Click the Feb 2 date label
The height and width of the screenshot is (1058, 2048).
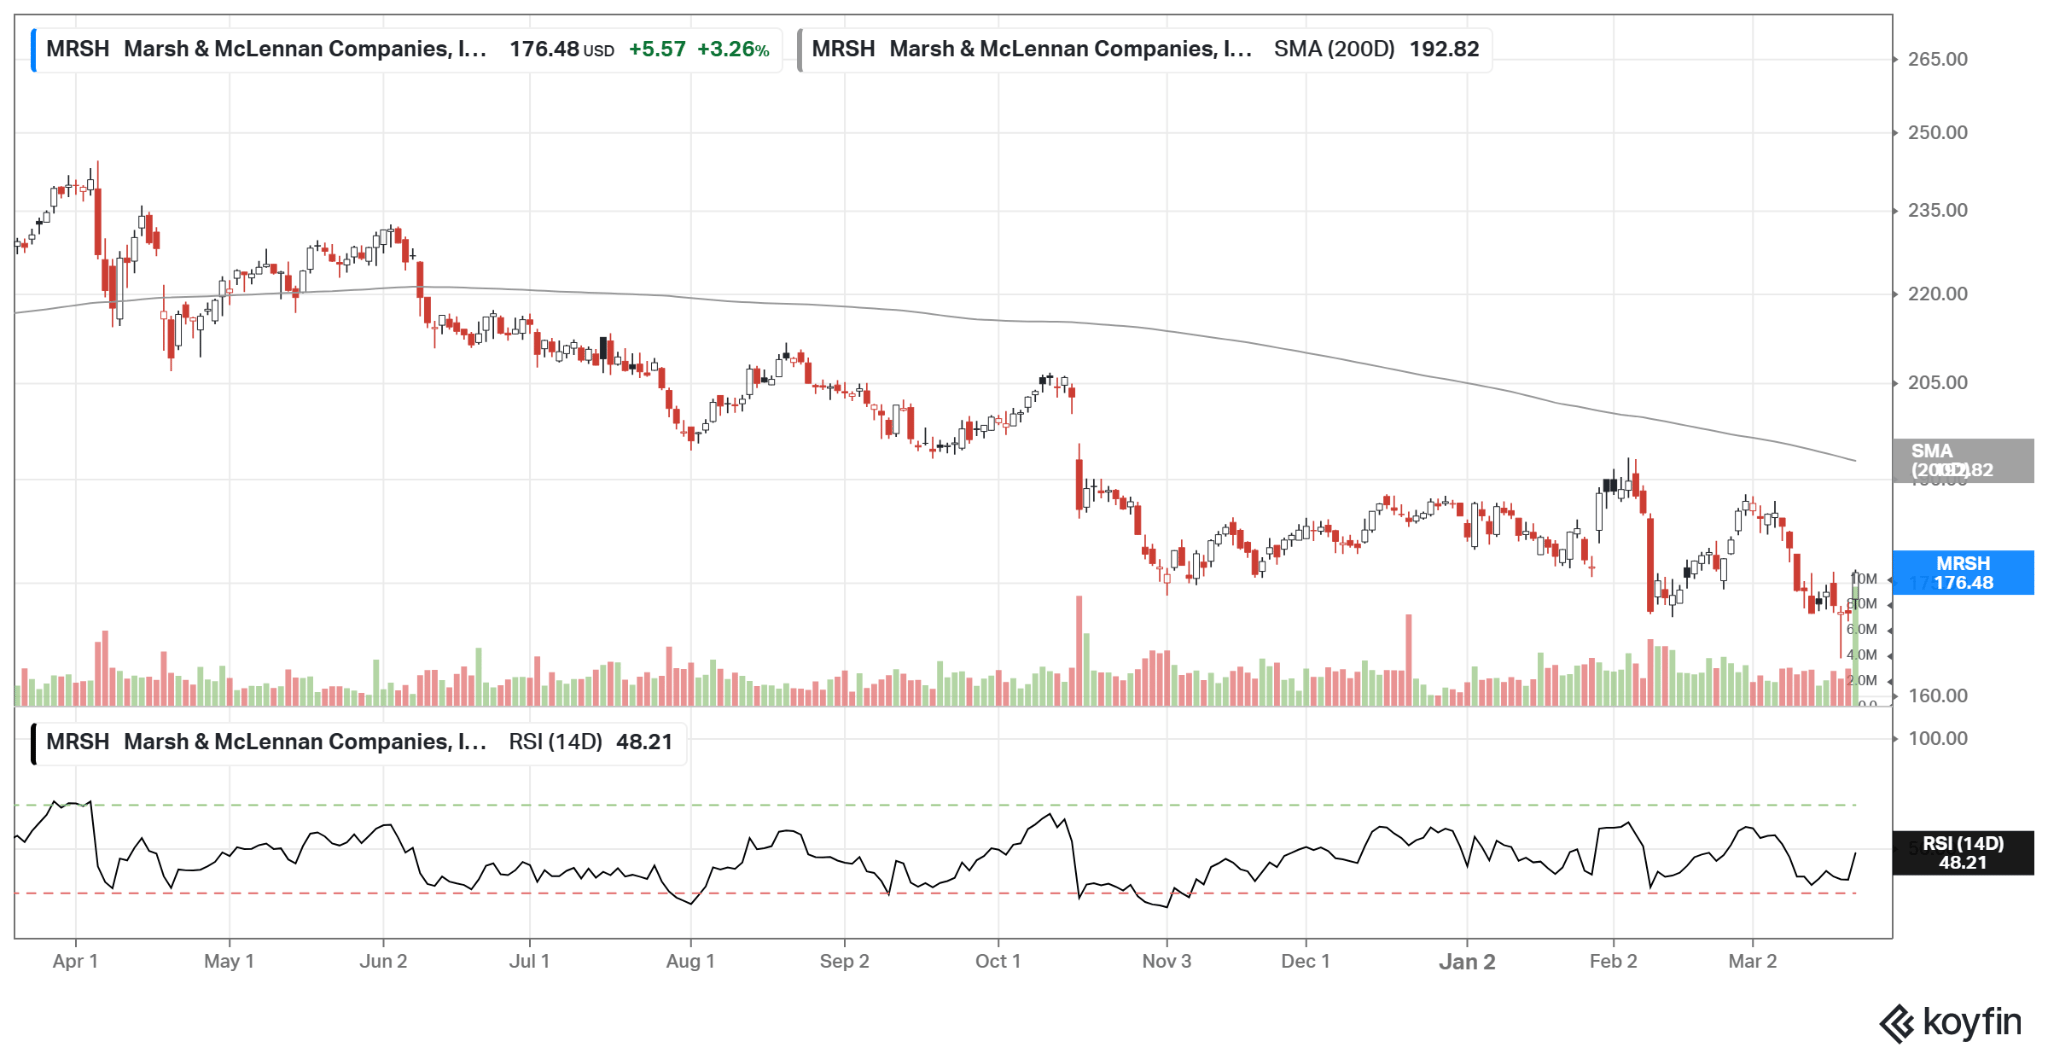1613,961
